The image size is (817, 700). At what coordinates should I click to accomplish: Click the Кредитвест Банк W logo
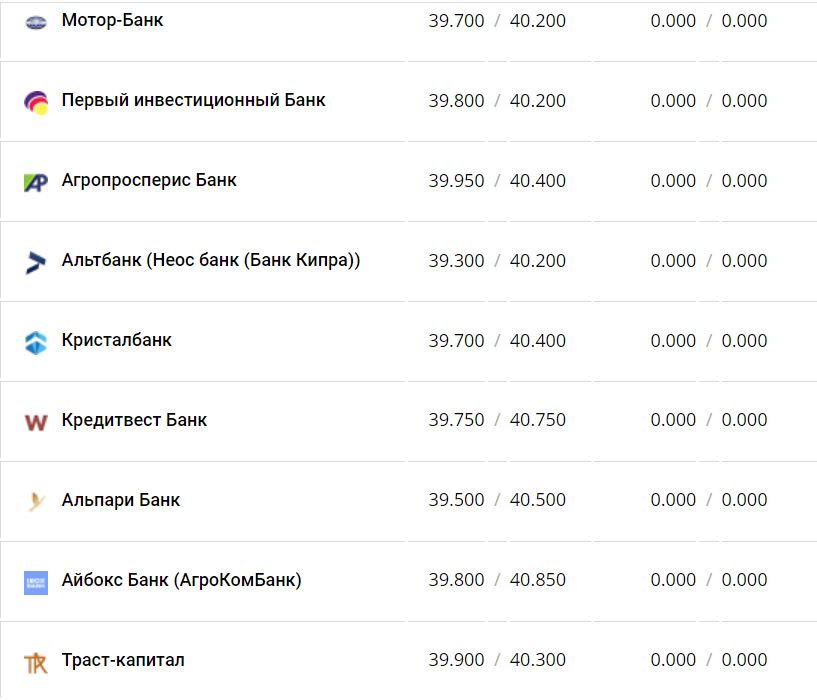(x=36, y=422)
